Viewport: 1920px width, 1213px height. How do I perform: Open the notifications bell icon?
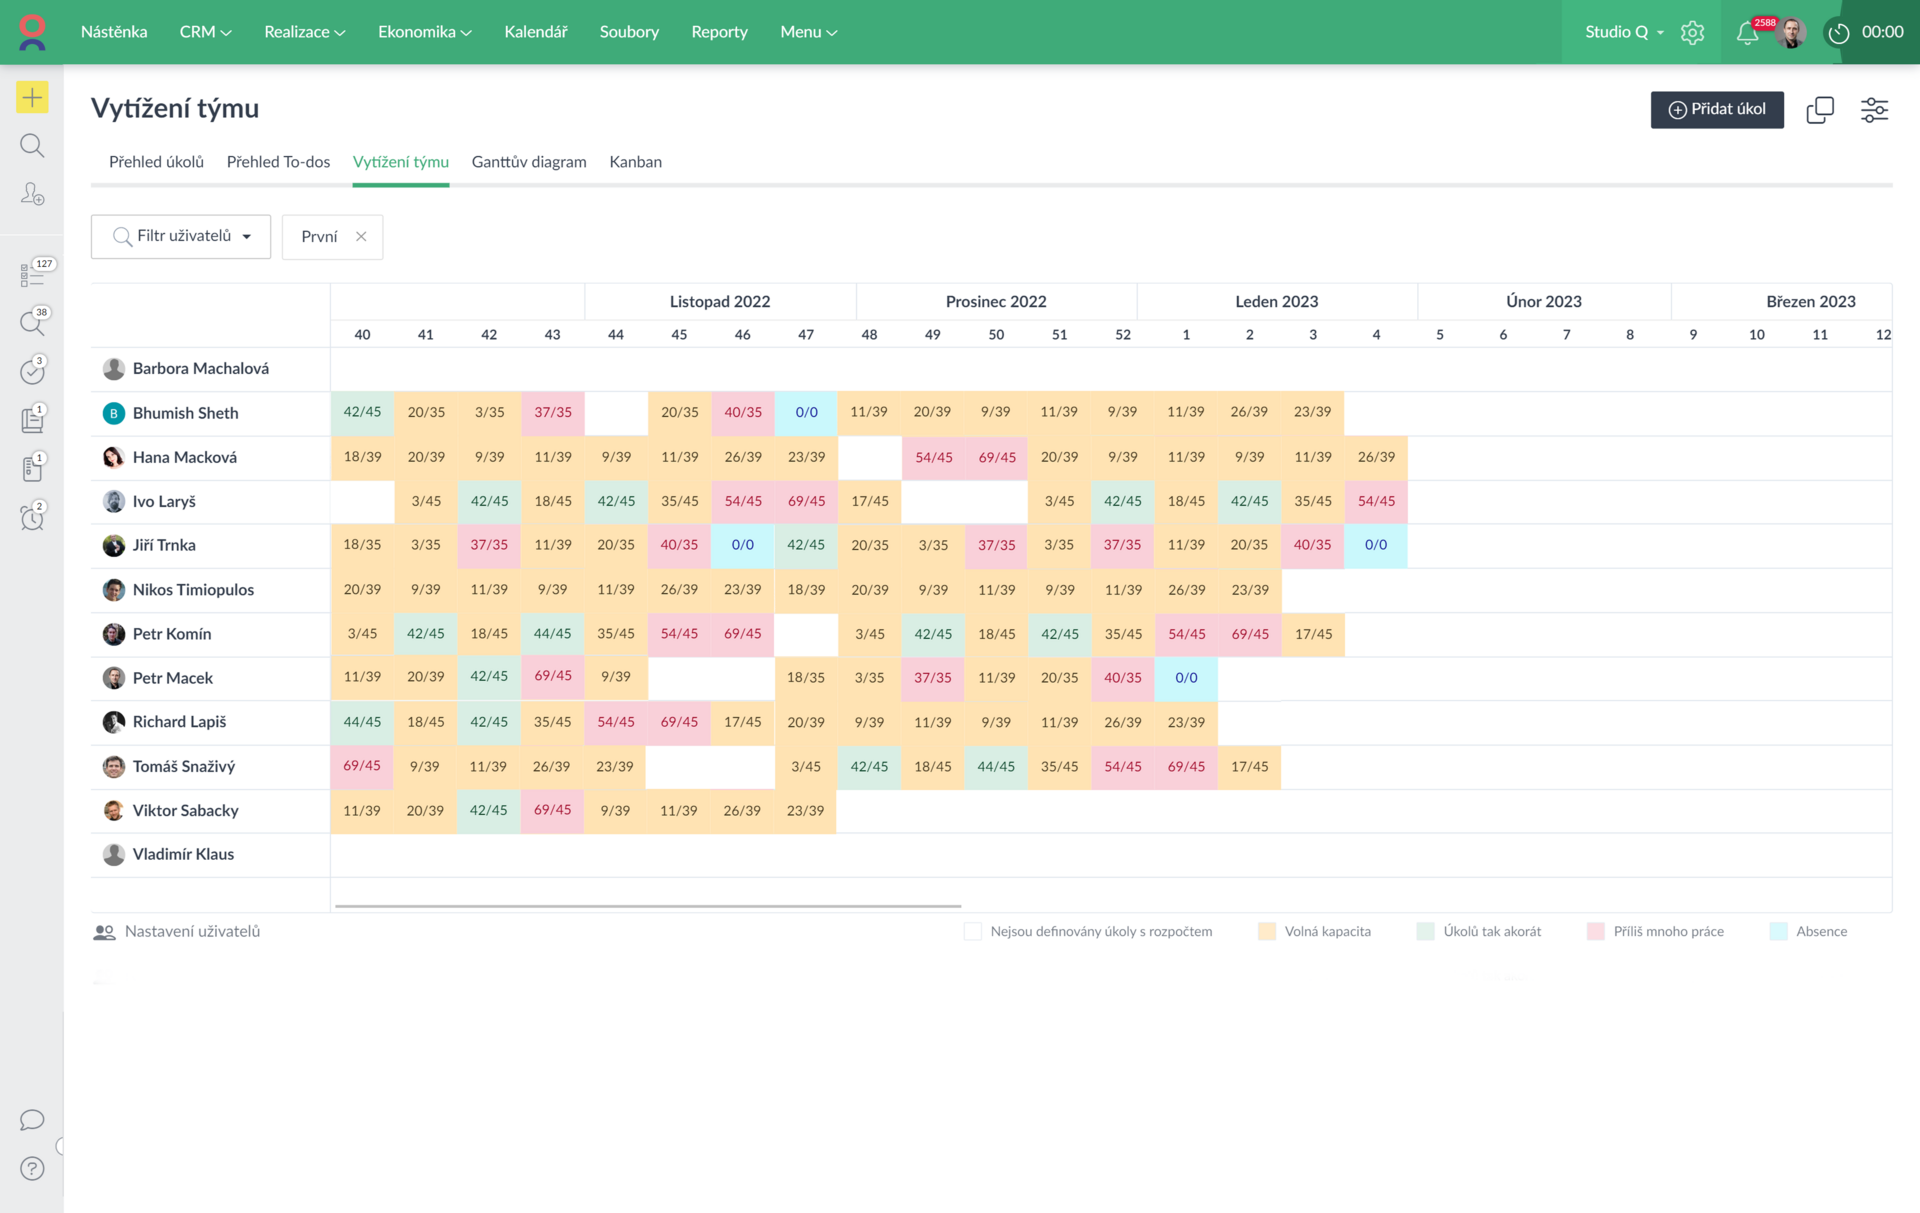1747,33
